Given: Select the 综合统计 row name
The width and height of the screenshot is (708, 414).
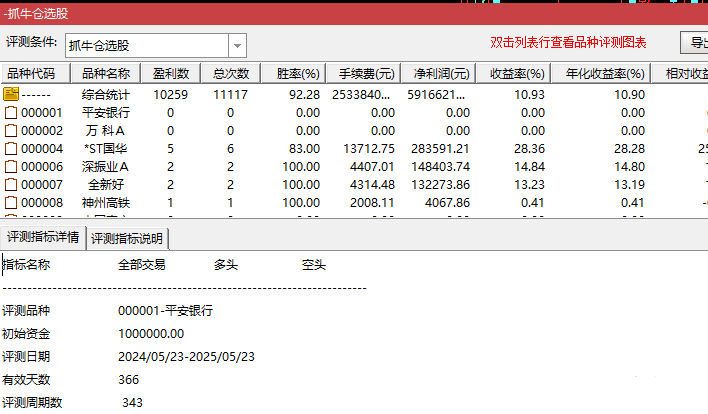Looking at the screenshot, I should tap(106, 95).
